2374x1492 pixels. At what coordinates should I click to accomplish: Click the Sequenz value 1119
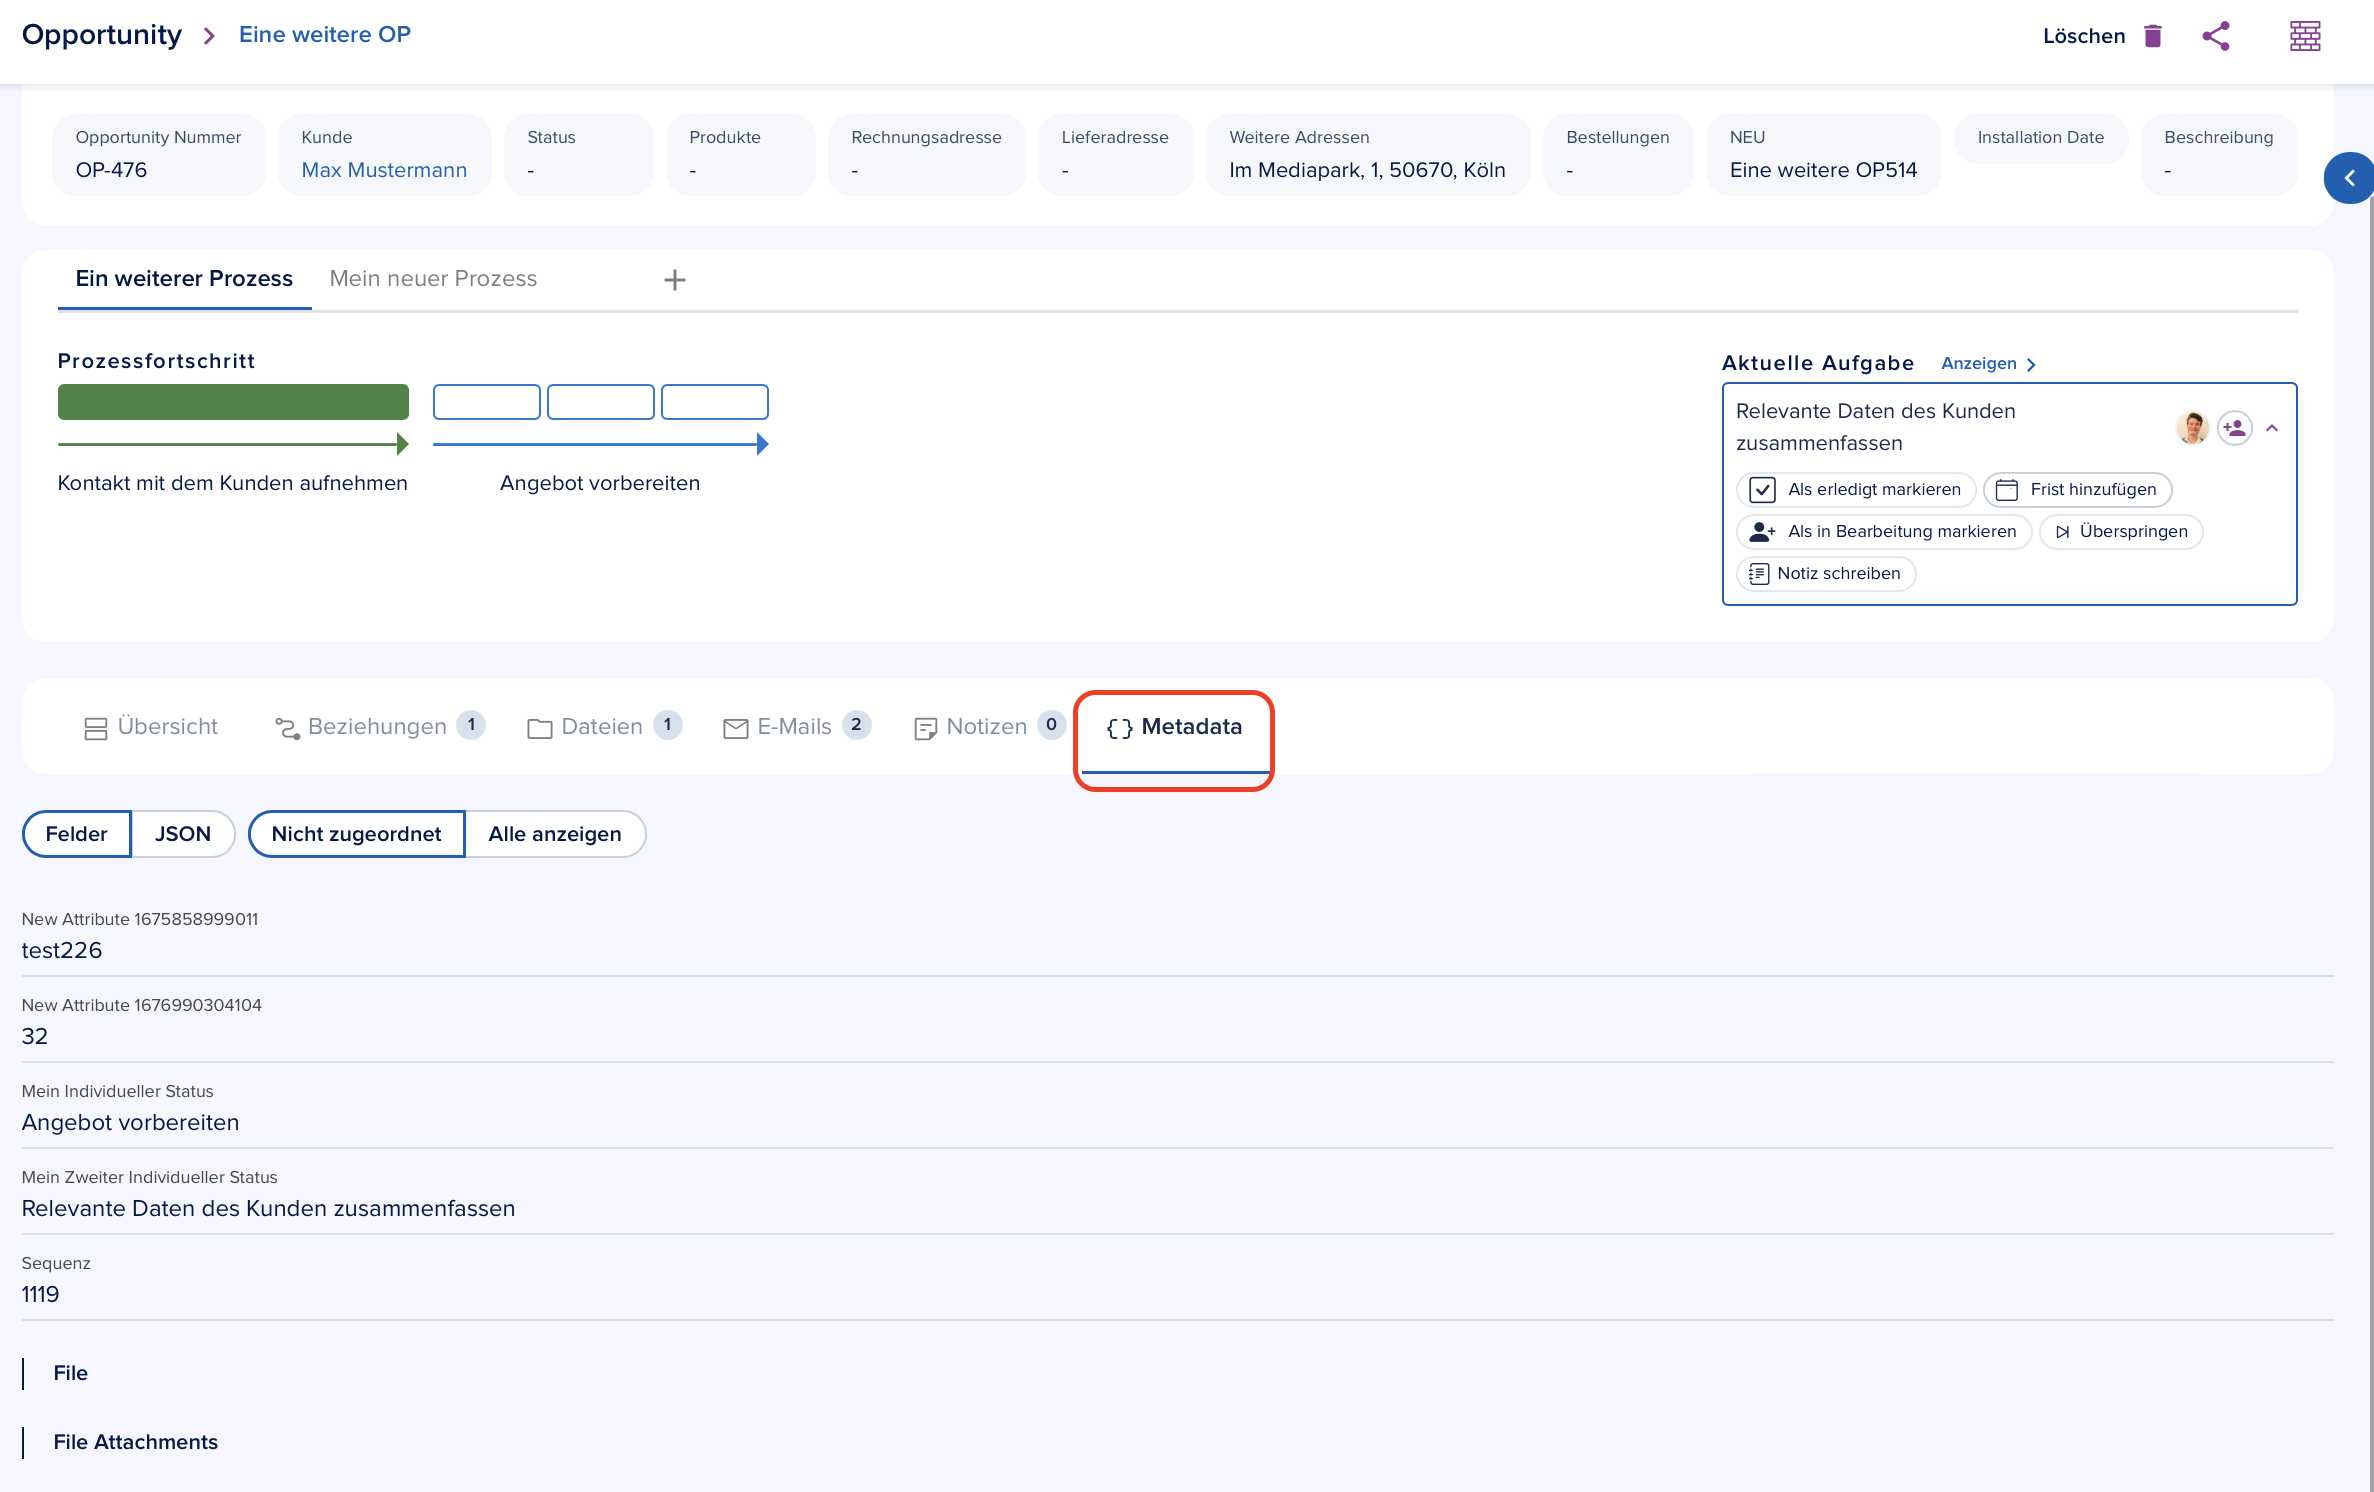[x=40, y=1294]
